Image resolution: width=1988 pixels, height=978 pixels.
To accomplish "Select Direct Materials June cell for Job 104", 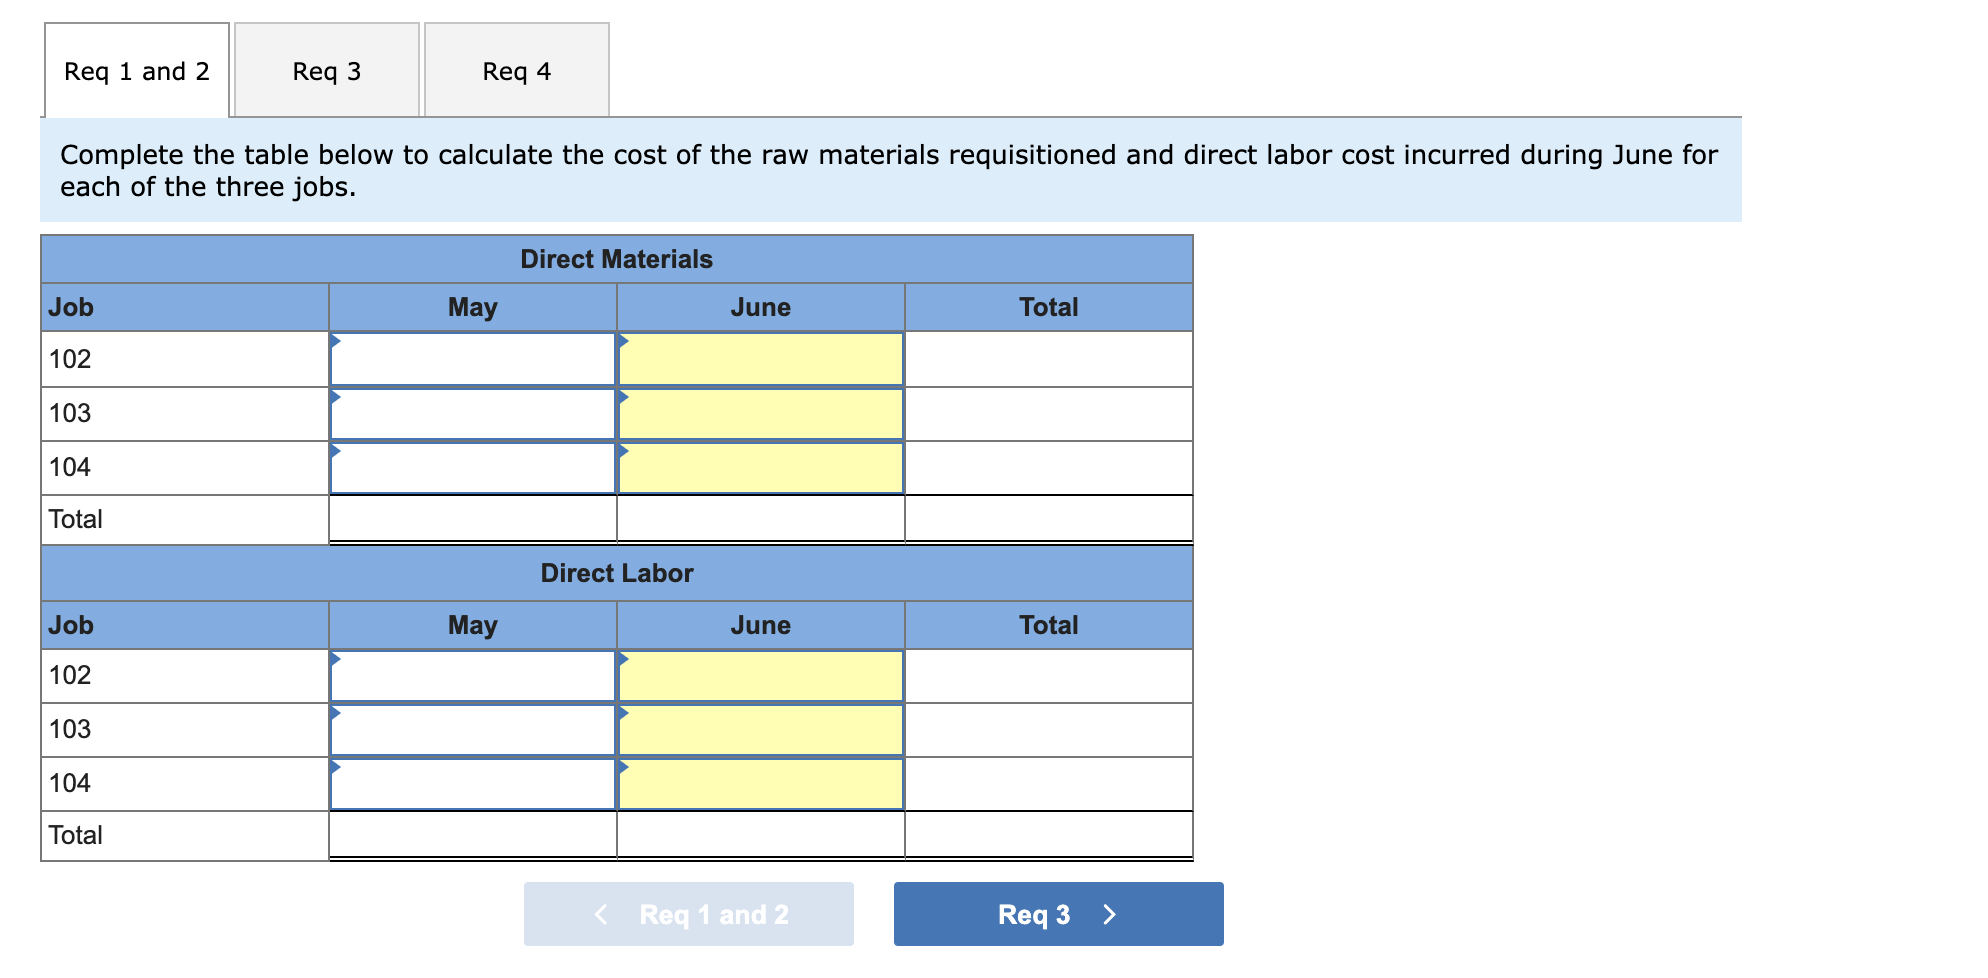I will (x=761, y=468).
